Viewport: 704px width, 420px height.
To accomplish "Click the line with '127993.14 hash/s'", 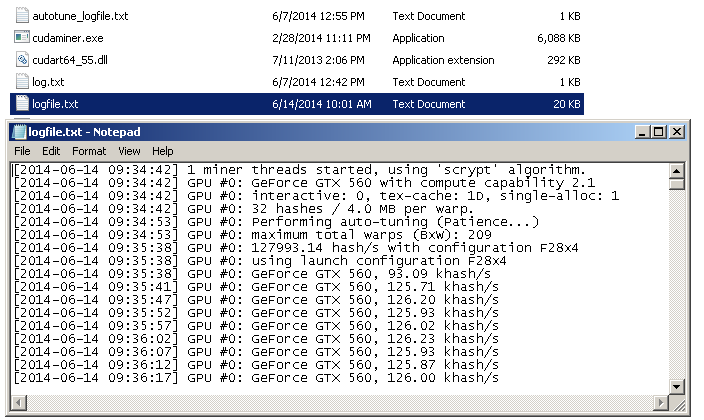I will (x=296, y=248).
